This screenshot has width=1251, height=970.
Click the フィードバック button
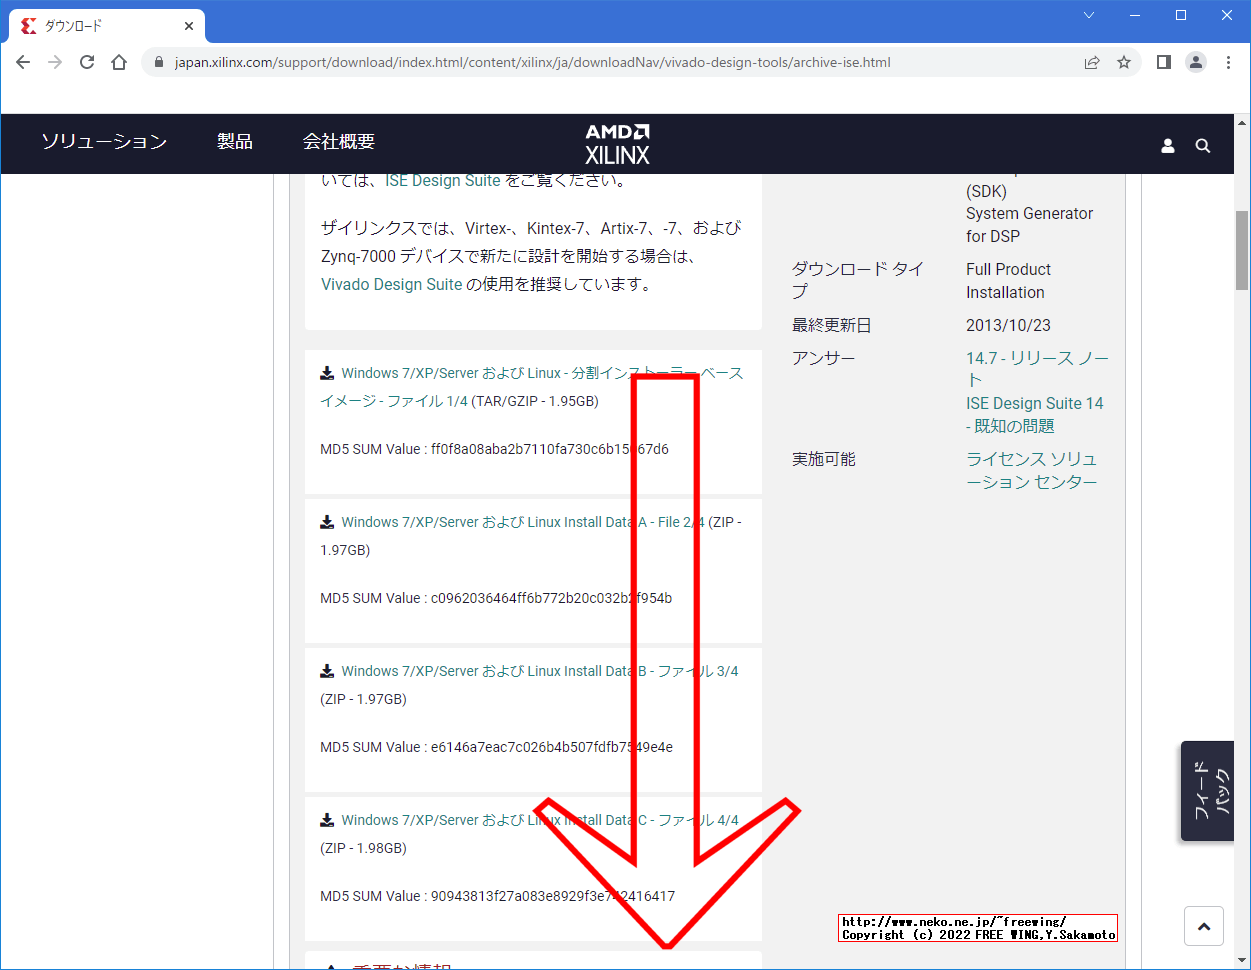(1207, 790)
